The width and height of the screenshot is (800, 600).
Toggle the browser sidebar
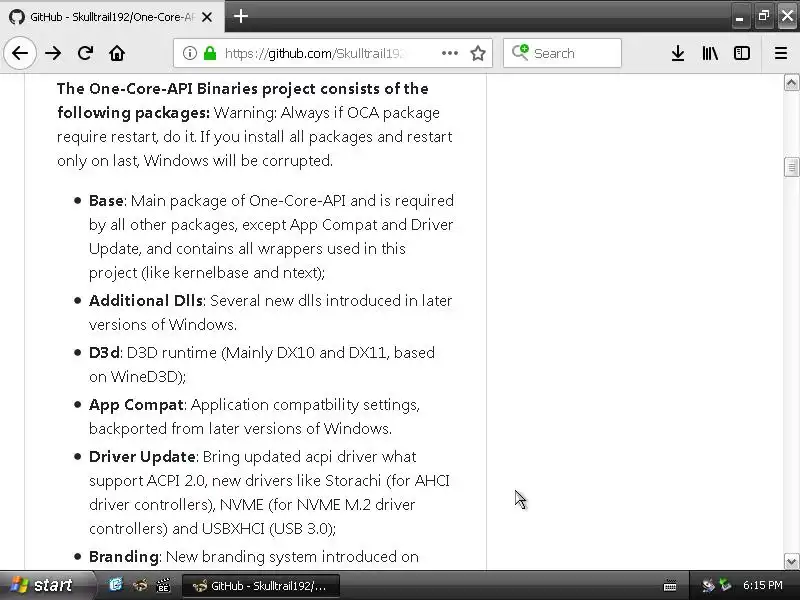coord(742,53)
